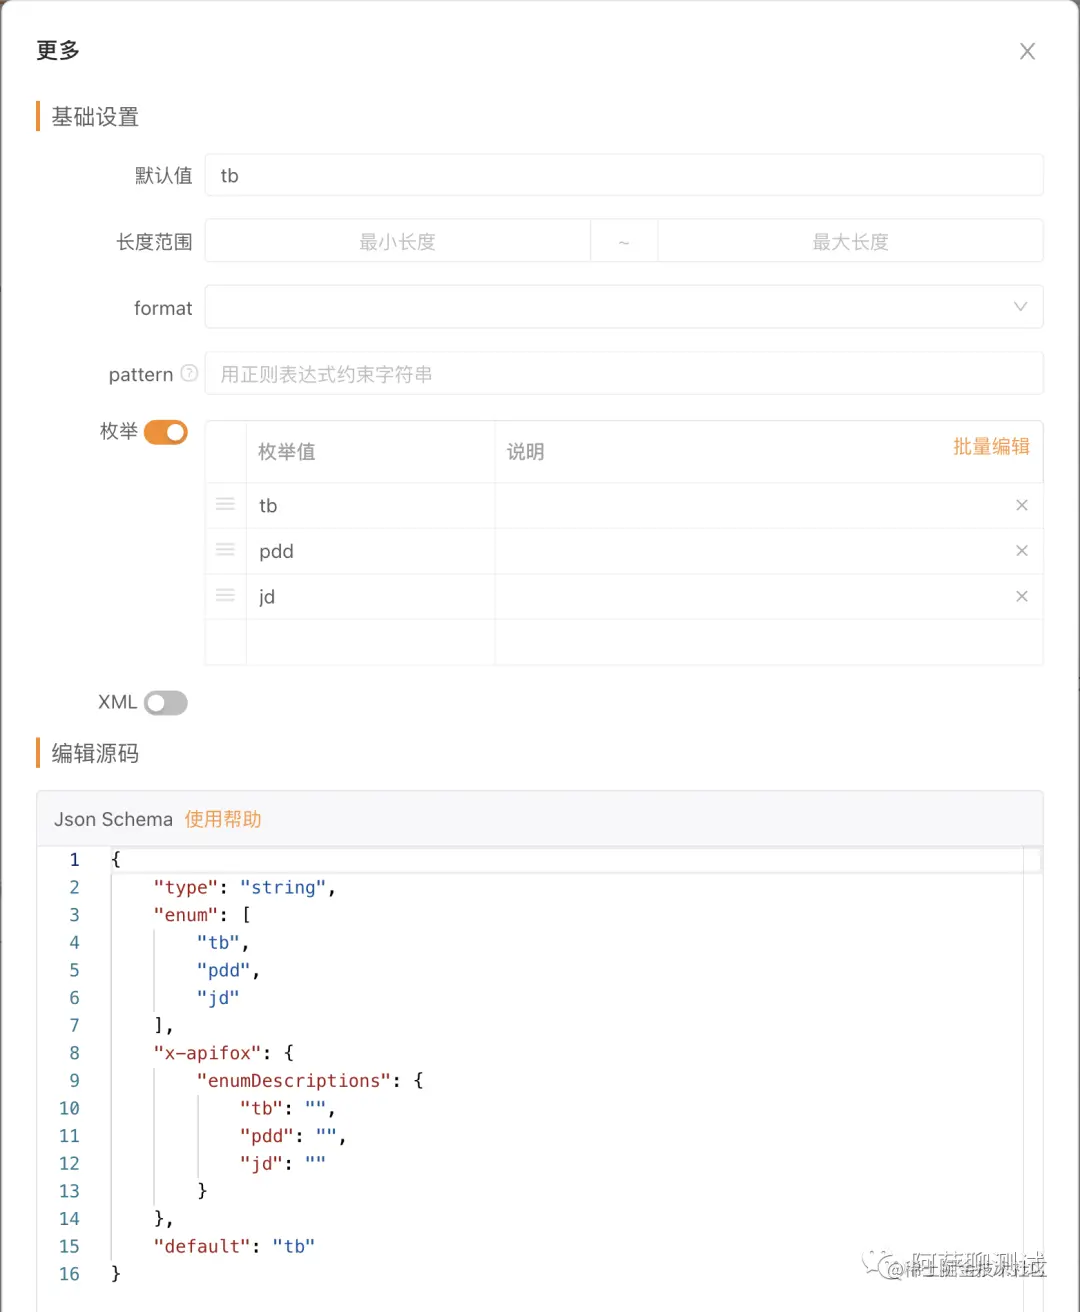Expand the format selector chevron
This screenshot has height=1312, width=1080.
pyautogui.click(x=1020, y=307)
